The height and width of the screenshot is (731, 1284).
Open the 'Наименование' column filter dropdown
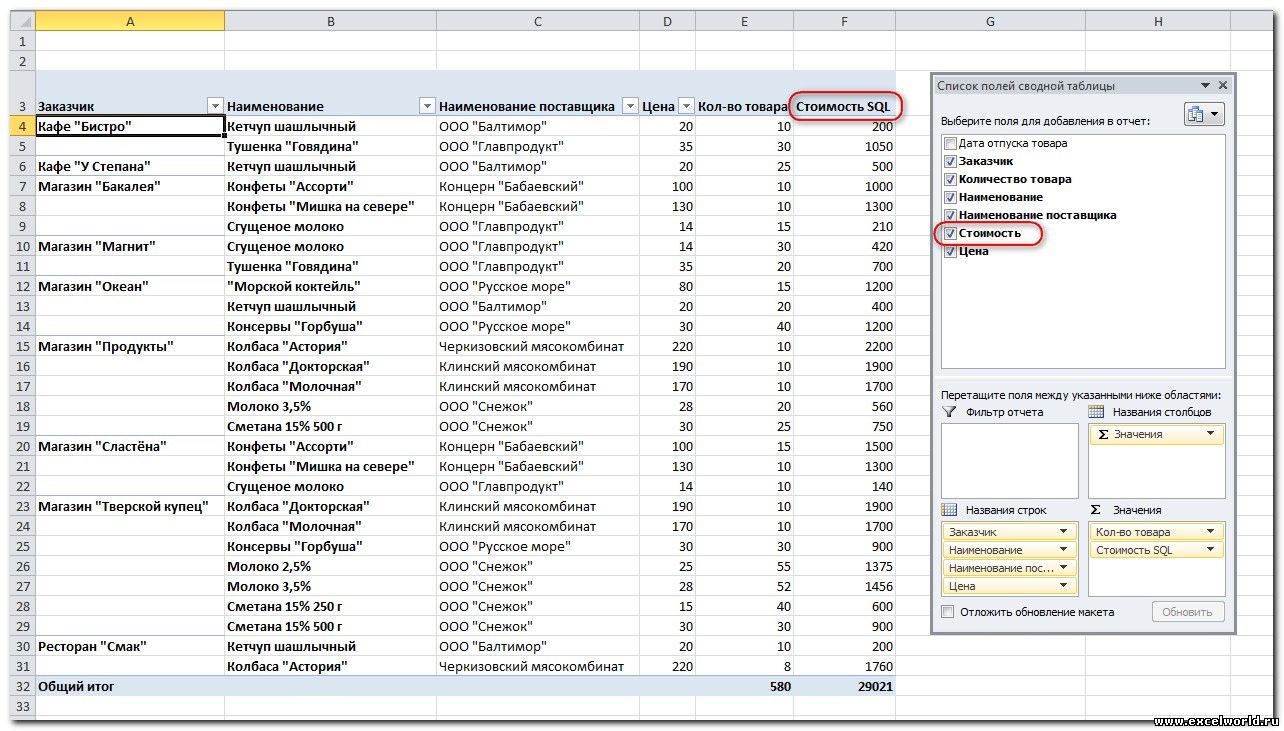tap(427, 106)
